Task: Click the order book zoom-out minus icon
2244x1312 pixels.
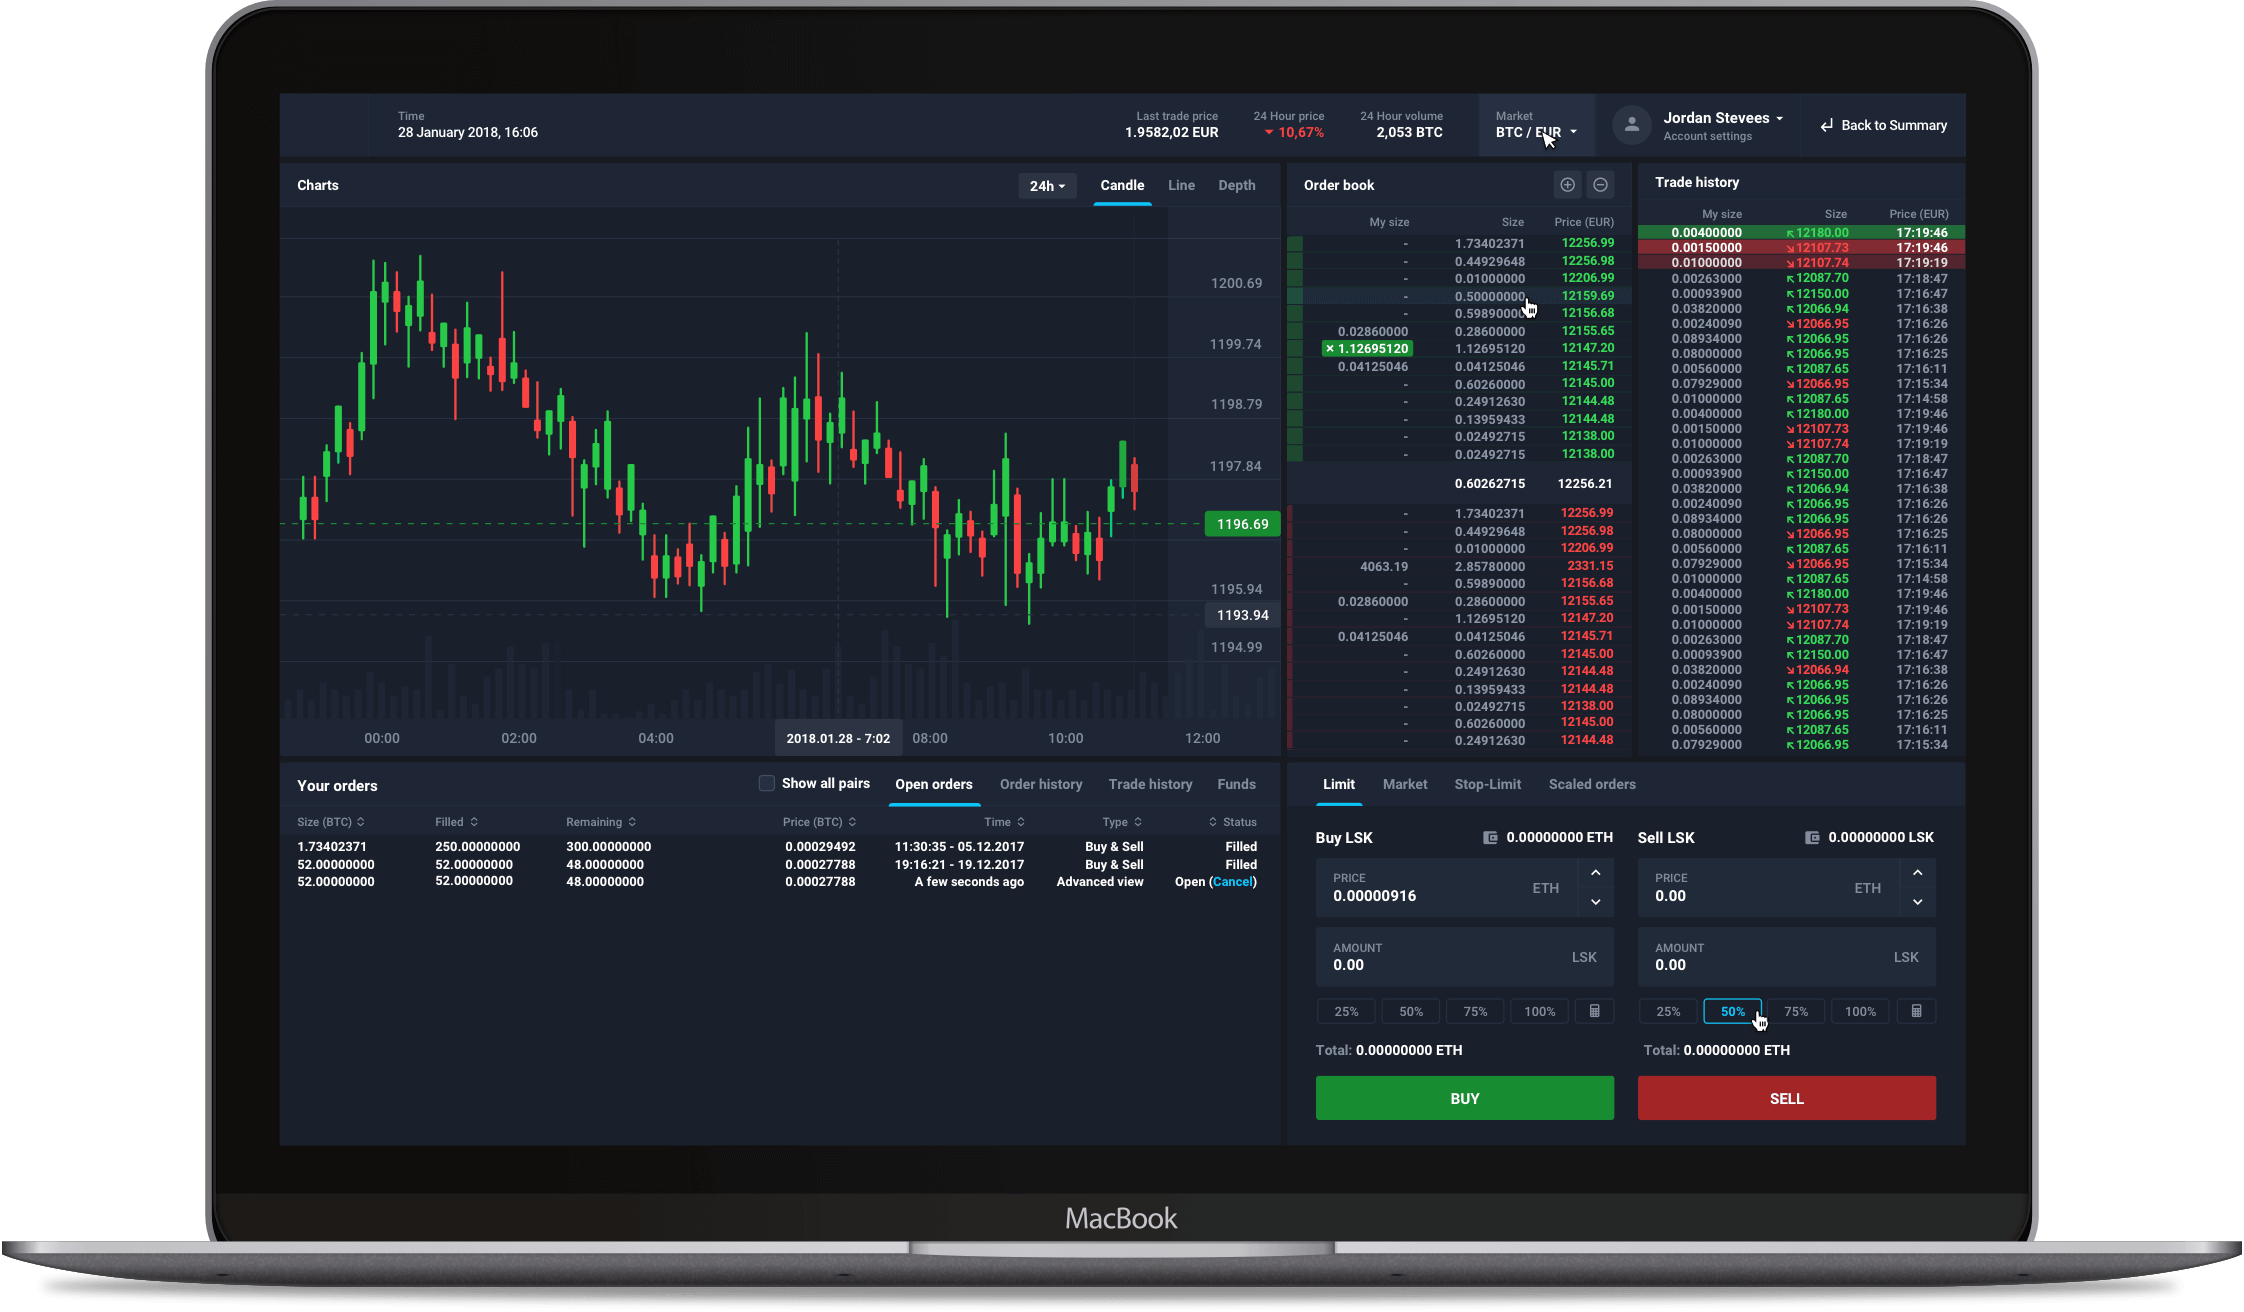Action: [x=1600, y=185]
